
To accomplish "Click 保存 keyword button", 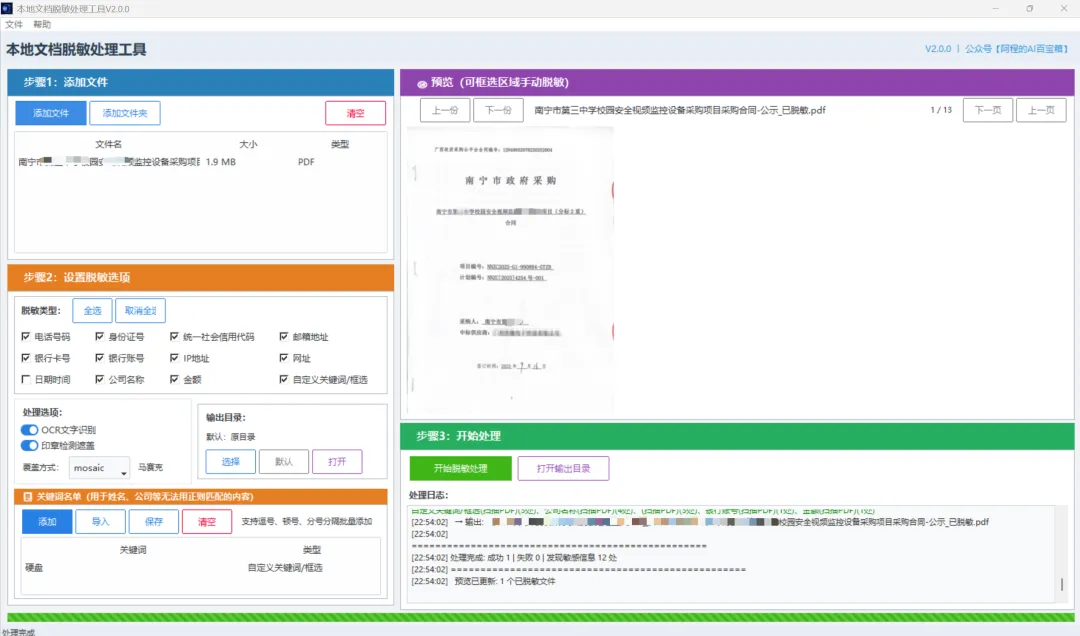I will pyautogui.click(x=154, y=522).
